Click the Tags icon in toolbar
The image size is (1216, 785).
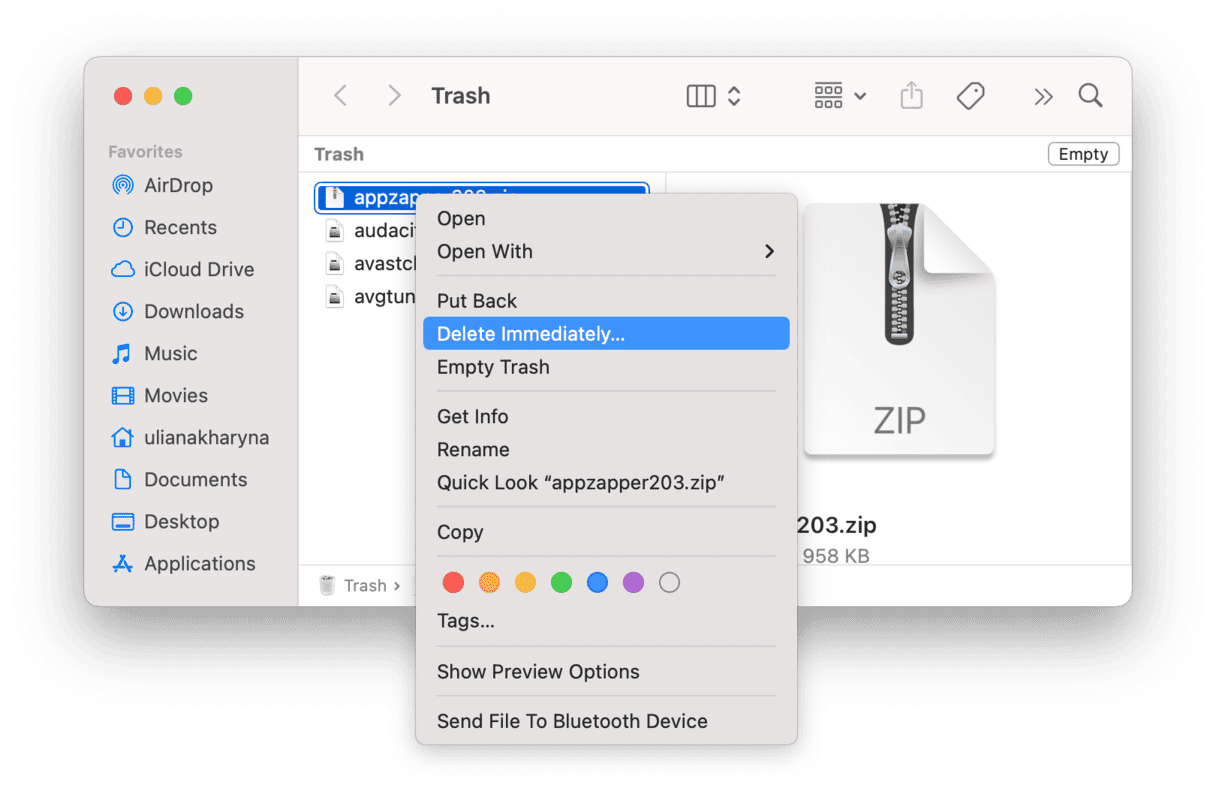pyautogui.click(x=970, y=96)
